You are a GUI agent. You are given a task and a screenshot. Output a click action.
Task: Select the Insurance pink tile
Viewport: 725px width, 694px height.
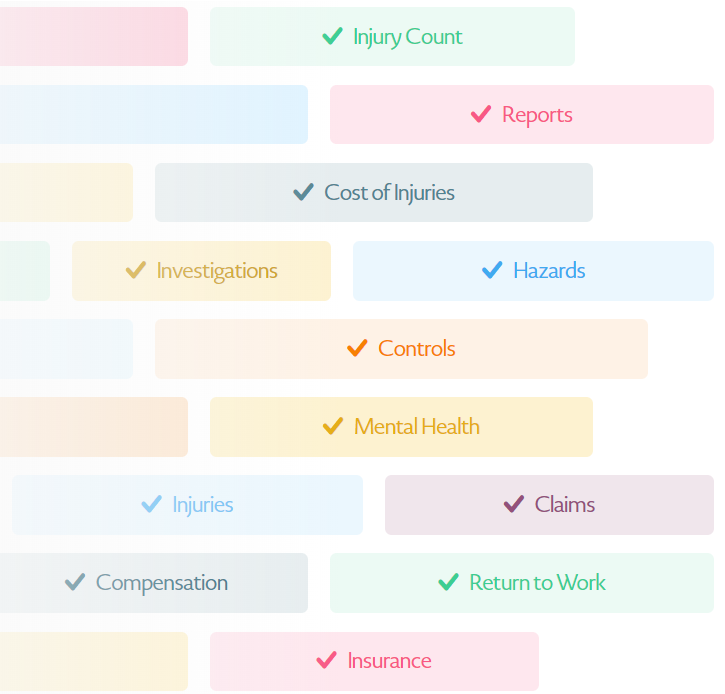[x=374, y=661]
